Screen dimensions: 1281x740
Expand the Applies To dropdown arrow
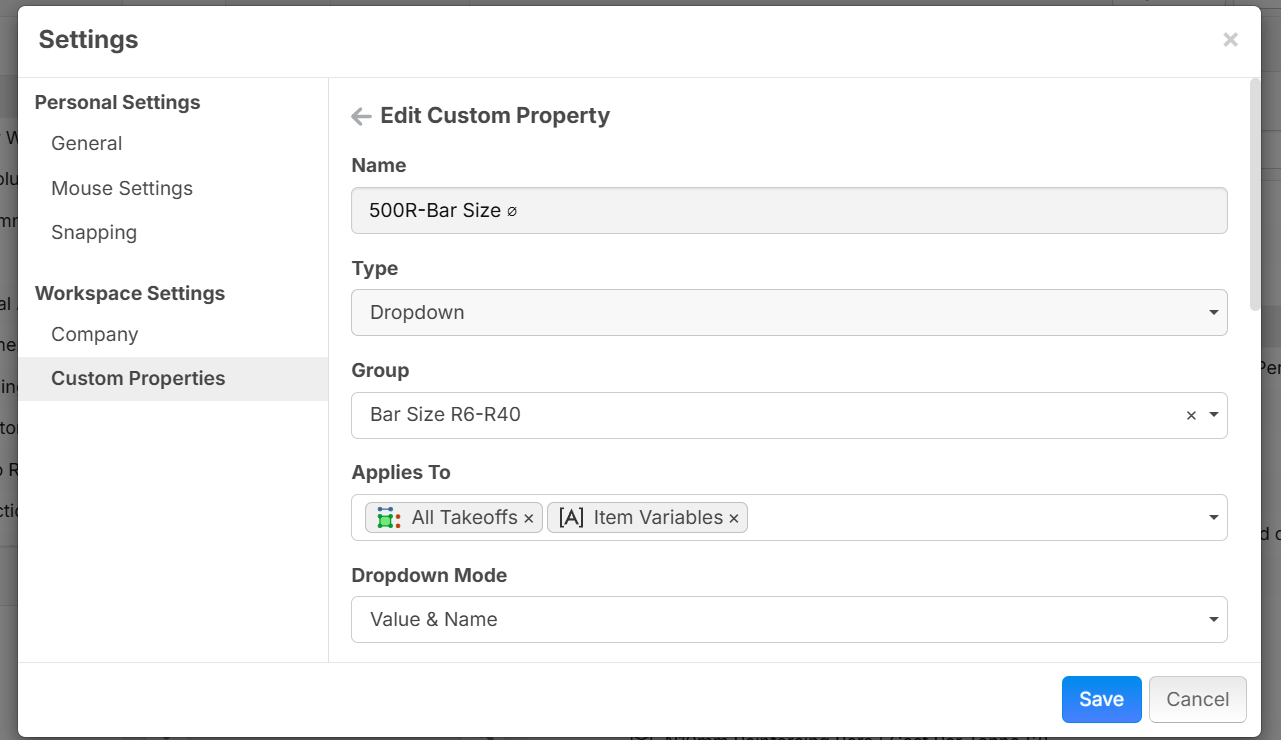pyautogui.click(x=1213, y=518)
